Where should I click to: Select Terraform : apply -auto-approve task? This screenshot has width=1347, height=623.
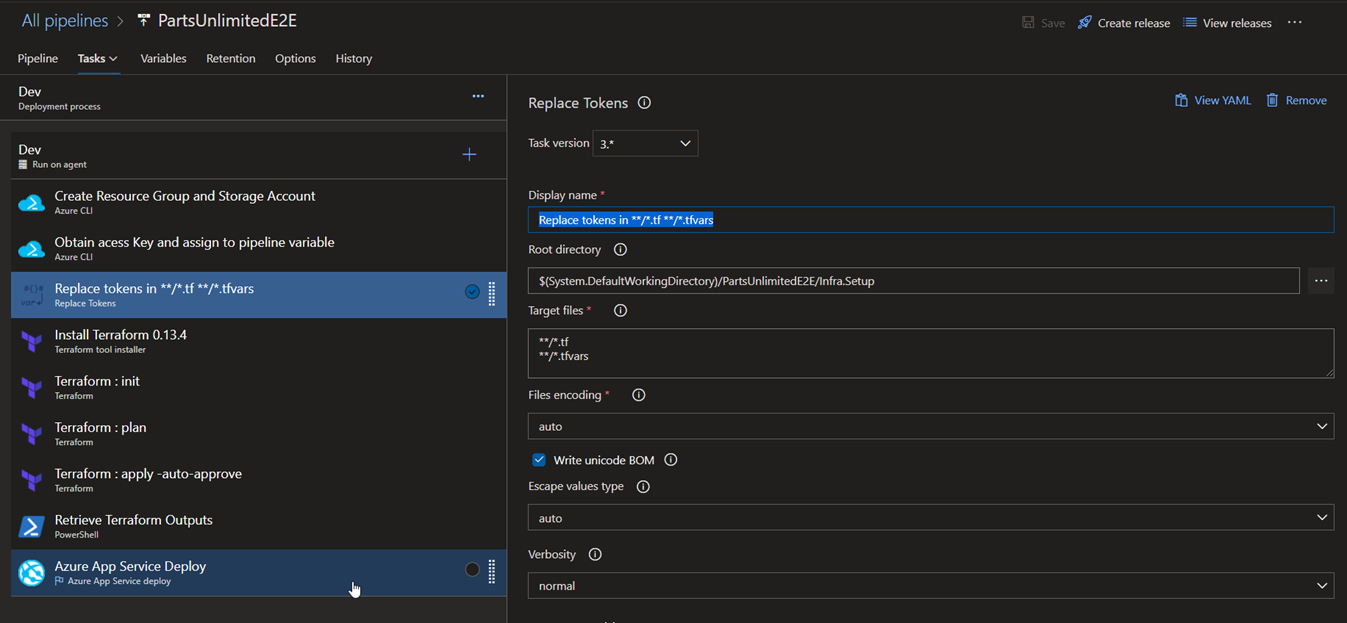point(258,480)
